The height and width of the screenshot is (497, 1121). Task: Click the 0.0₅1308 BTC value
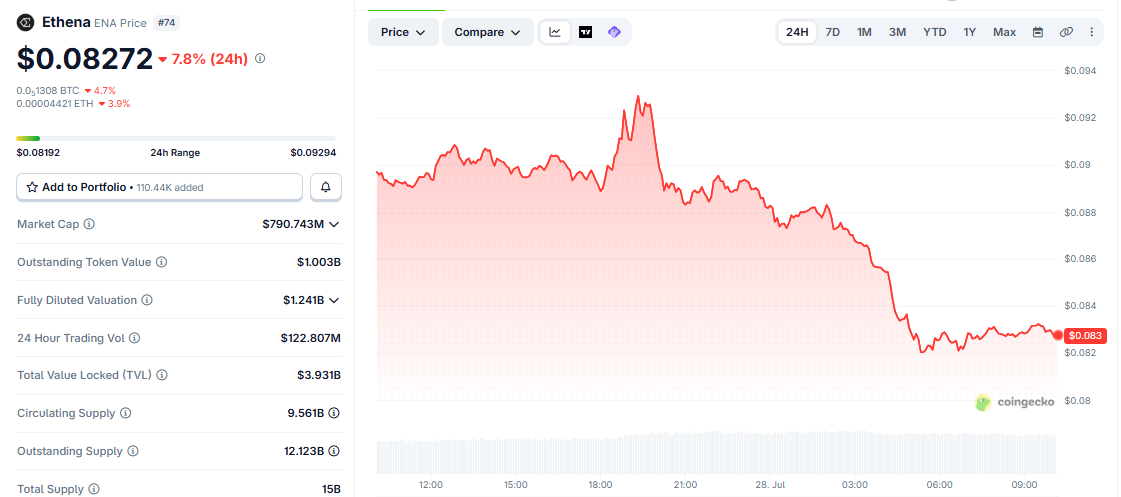[48, 91]
